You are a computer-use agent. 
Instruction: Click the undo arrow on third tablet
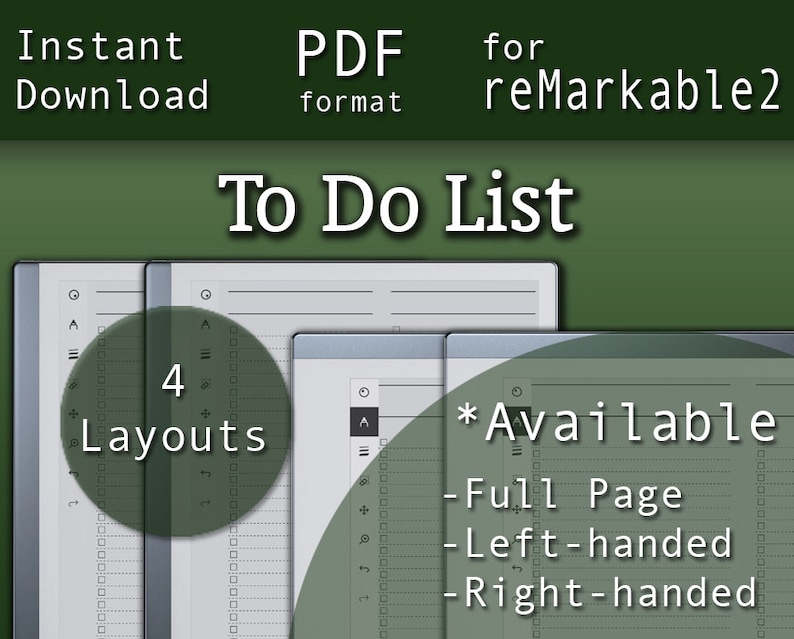[364, 569]
